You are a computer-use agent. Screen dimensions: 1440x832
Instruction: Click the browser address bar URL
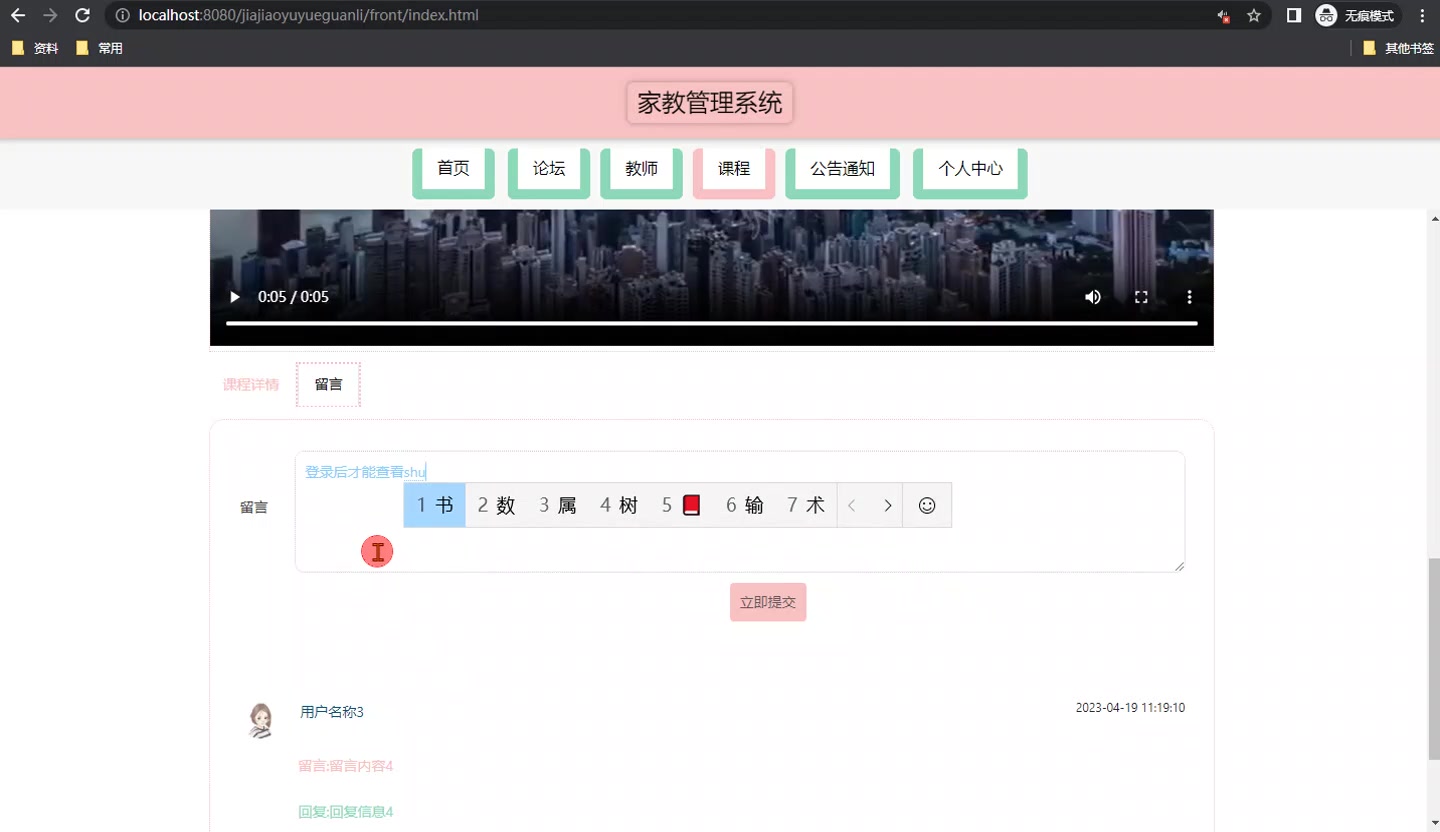309,16
